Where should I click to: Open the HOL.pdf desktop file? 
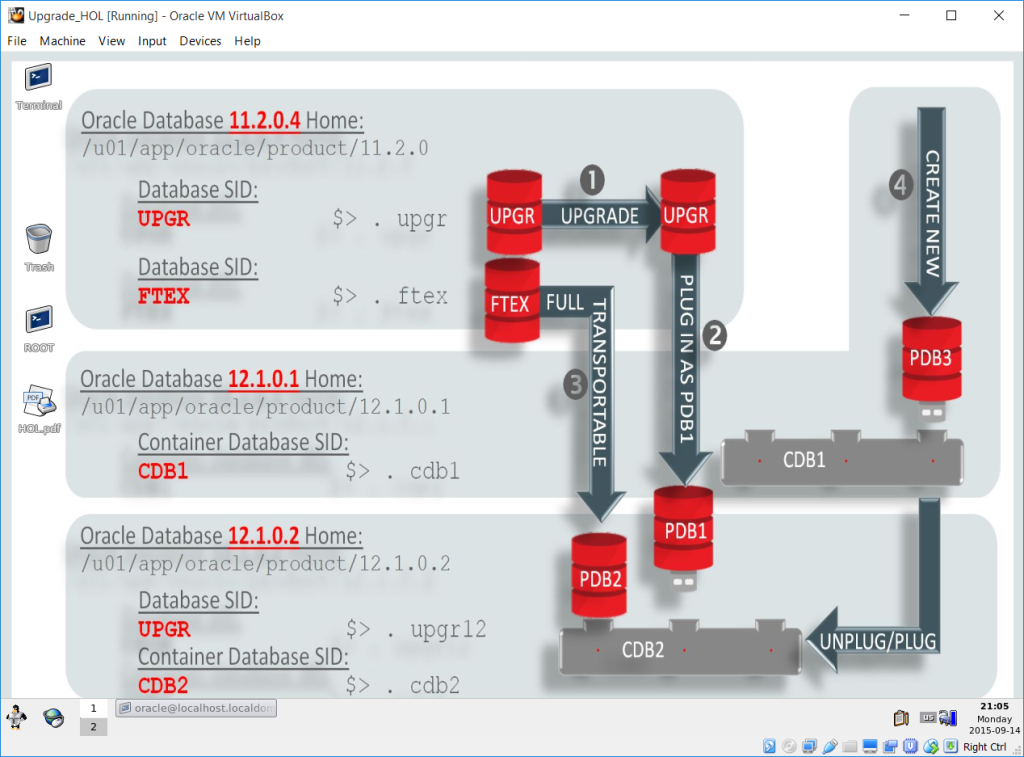pyautogui.click(x=39, y=410)
